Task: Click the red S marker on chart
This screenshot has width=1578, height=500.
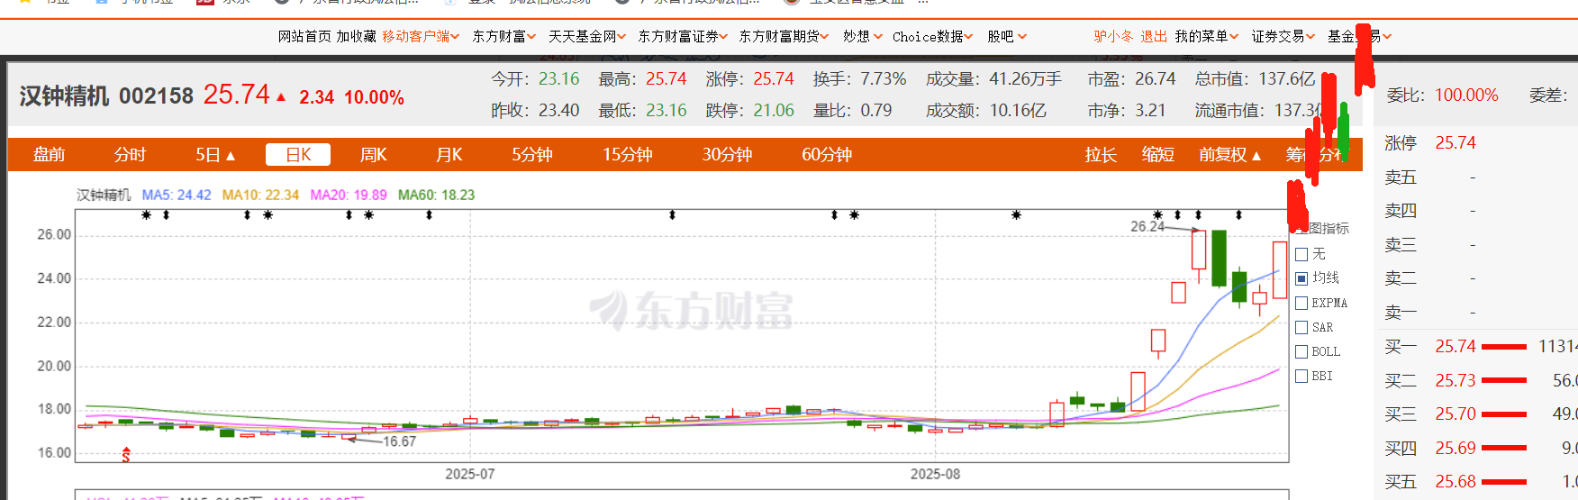Action: pyautogui.click(x=126, y=455)
